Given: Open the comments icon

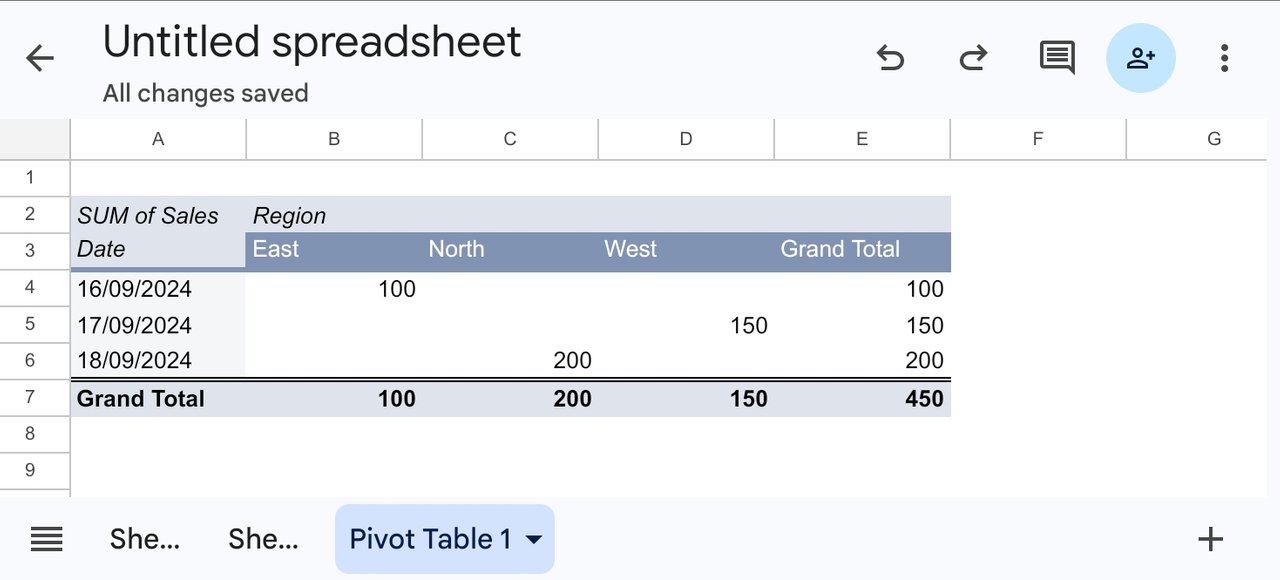Looking at the screenshot, I should (1057, 58).
